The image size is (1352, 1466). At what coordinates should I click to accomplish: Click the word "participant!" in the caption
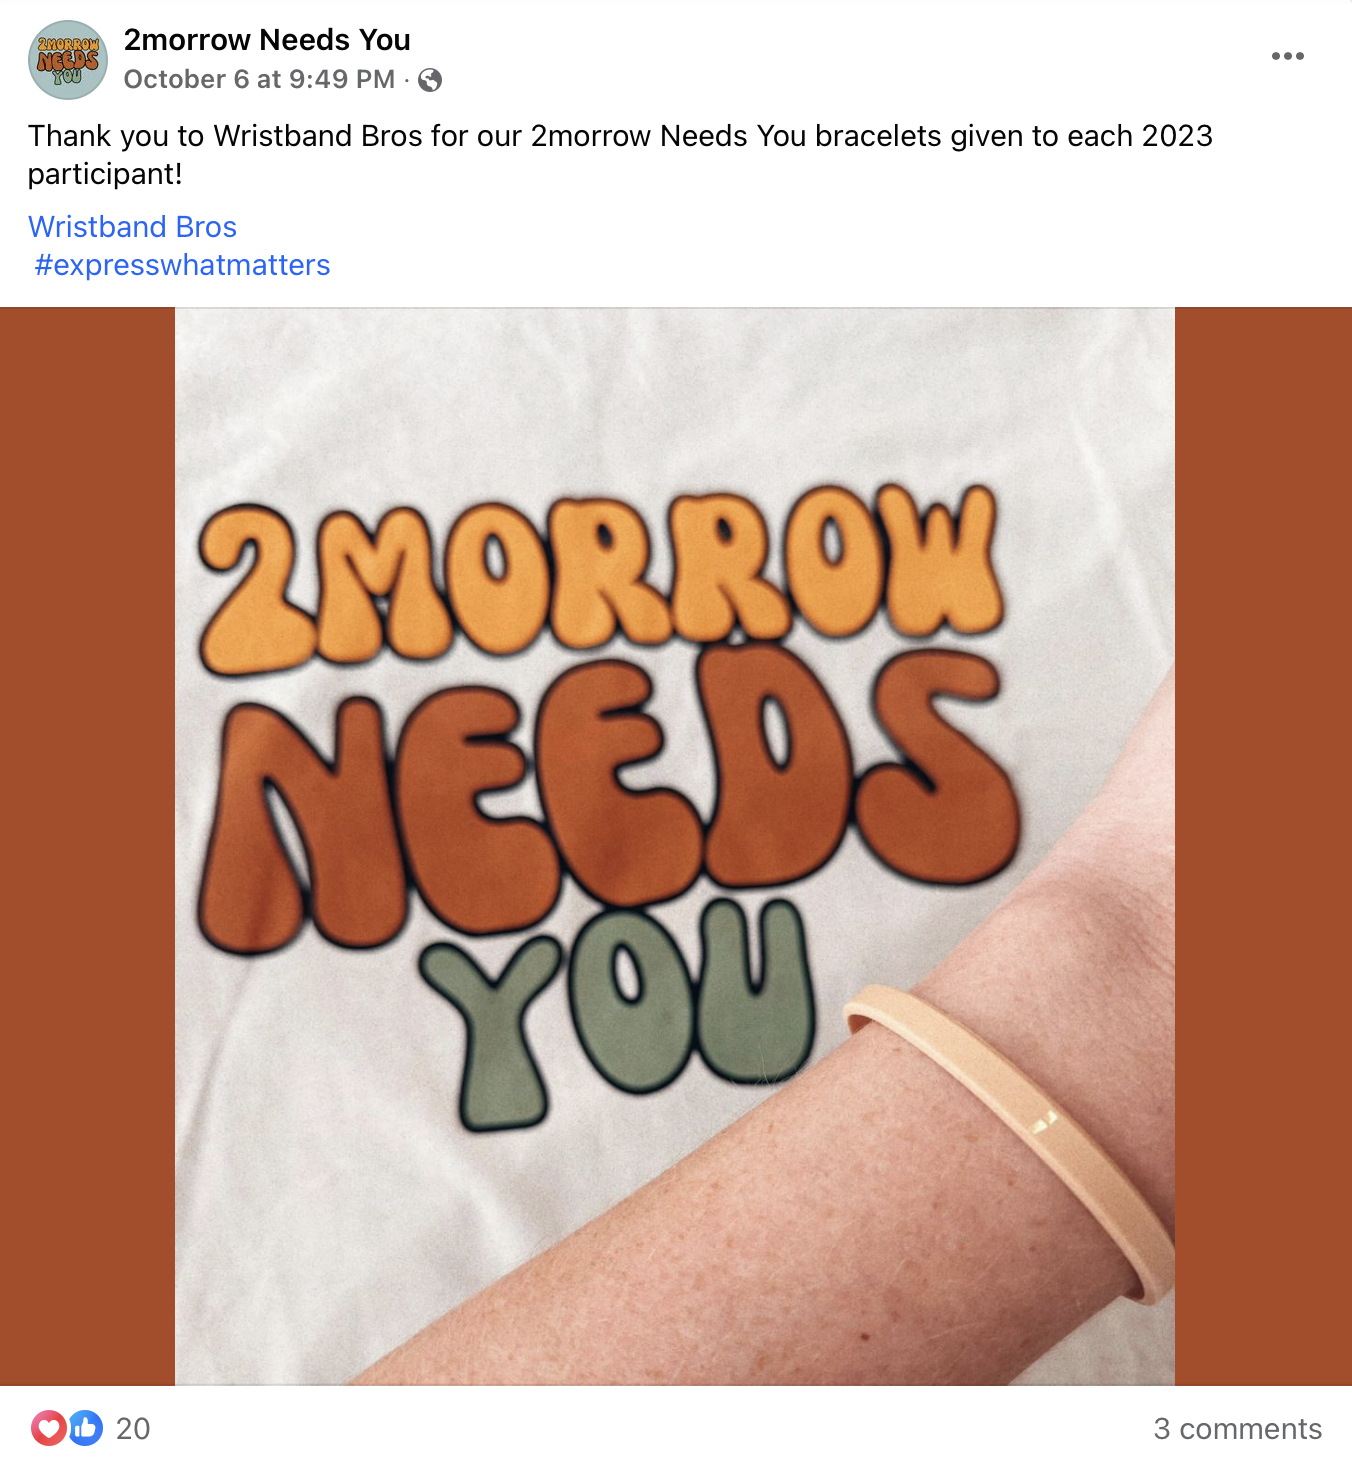105,174
